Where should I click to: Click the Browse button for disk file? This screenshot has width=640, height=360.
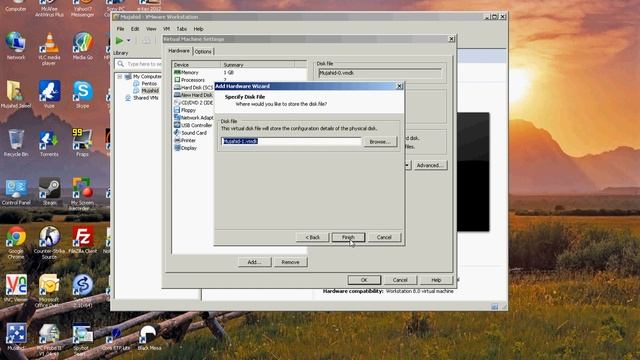pos(380,142)
